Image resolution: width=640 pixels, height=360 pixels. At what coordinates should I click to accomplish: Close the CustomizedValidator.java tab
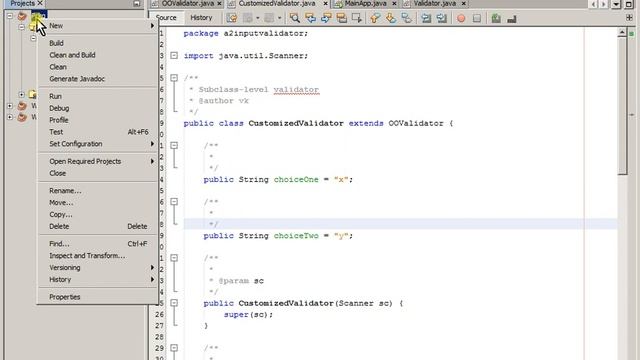tap(325, 3)
